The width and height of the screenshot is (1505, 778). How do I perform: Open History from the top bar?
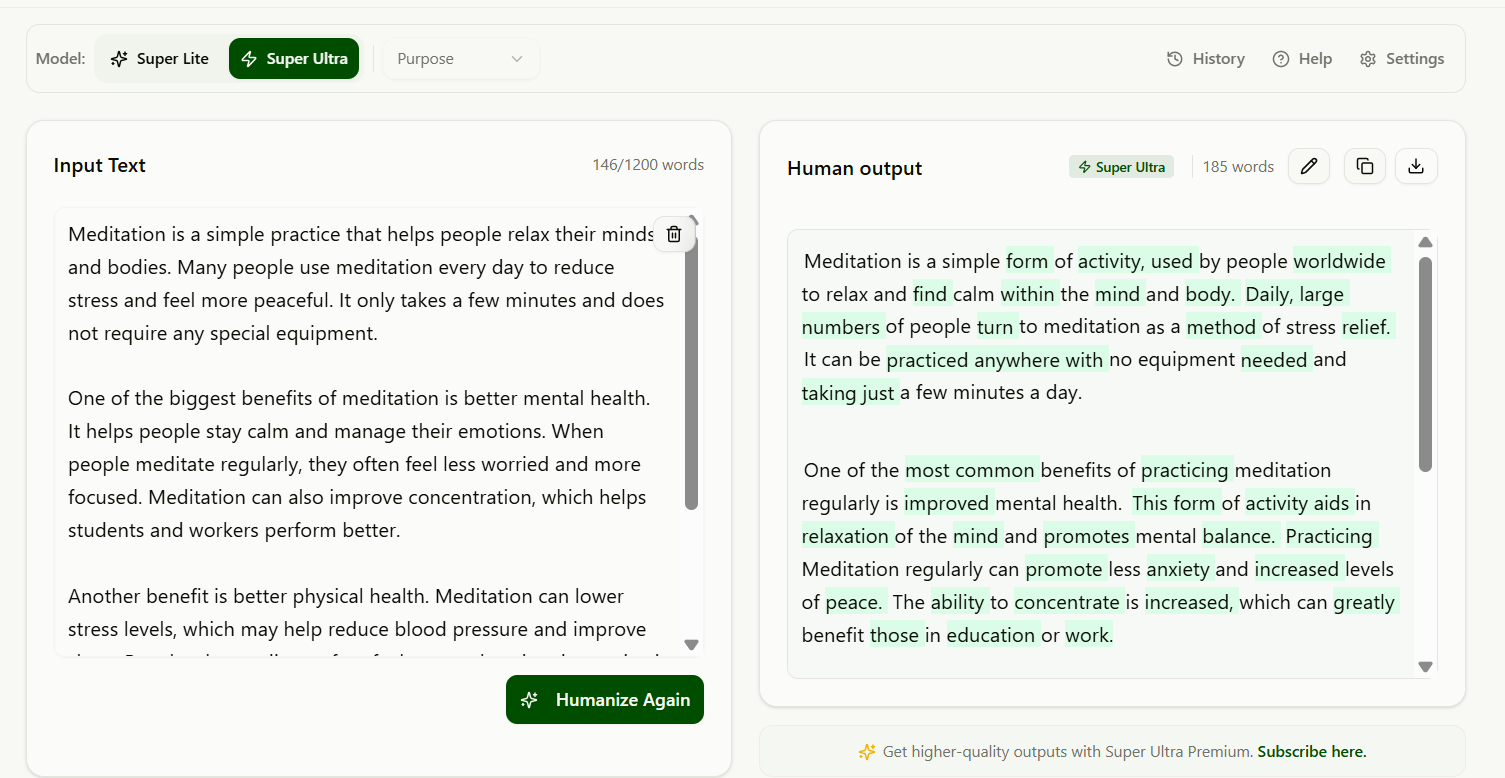1206,59
